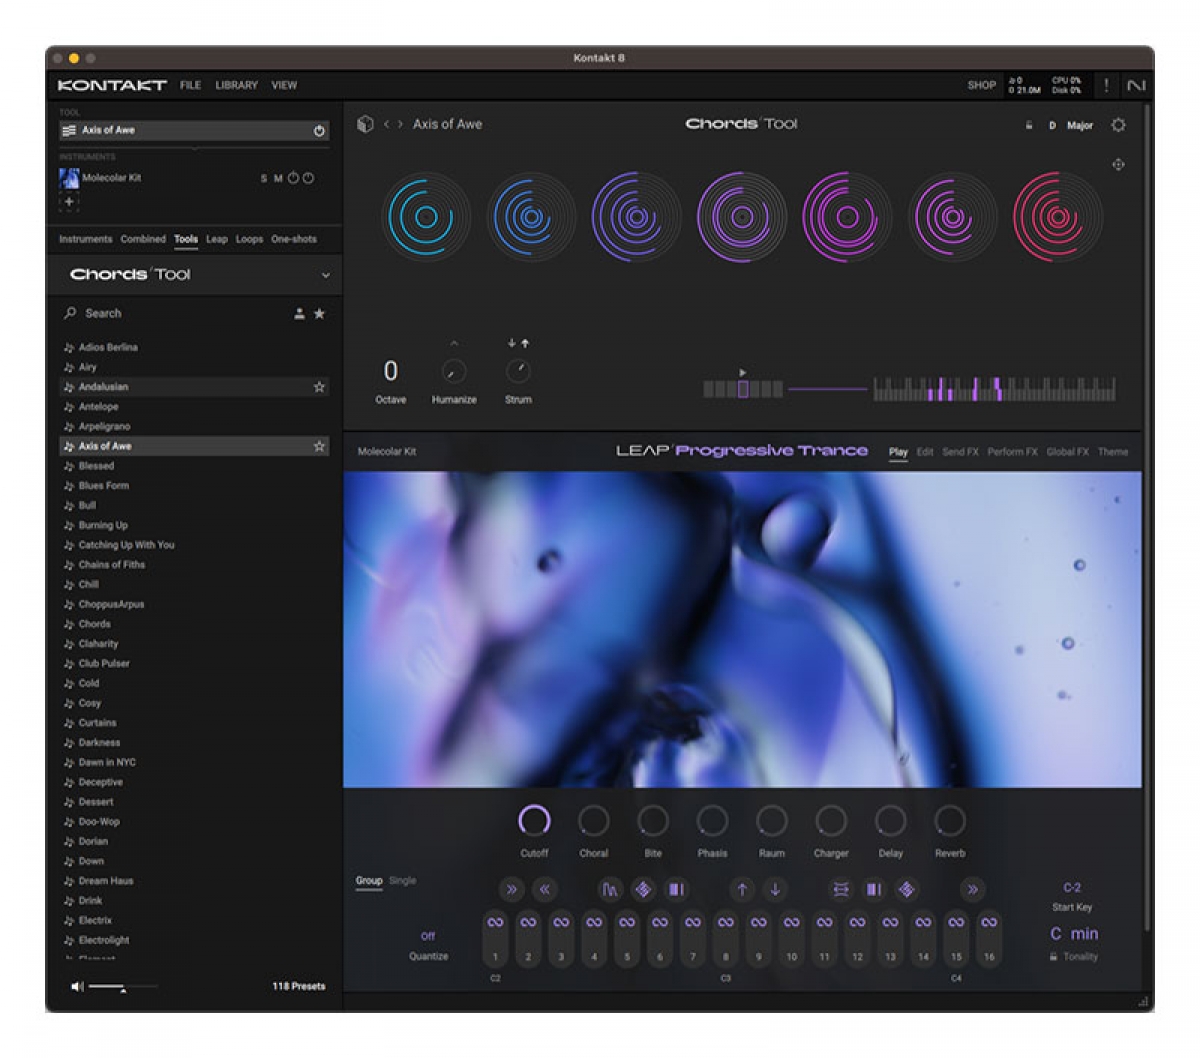
Task: Open the Chords Tool settings gear
Action: point(1118,125)
